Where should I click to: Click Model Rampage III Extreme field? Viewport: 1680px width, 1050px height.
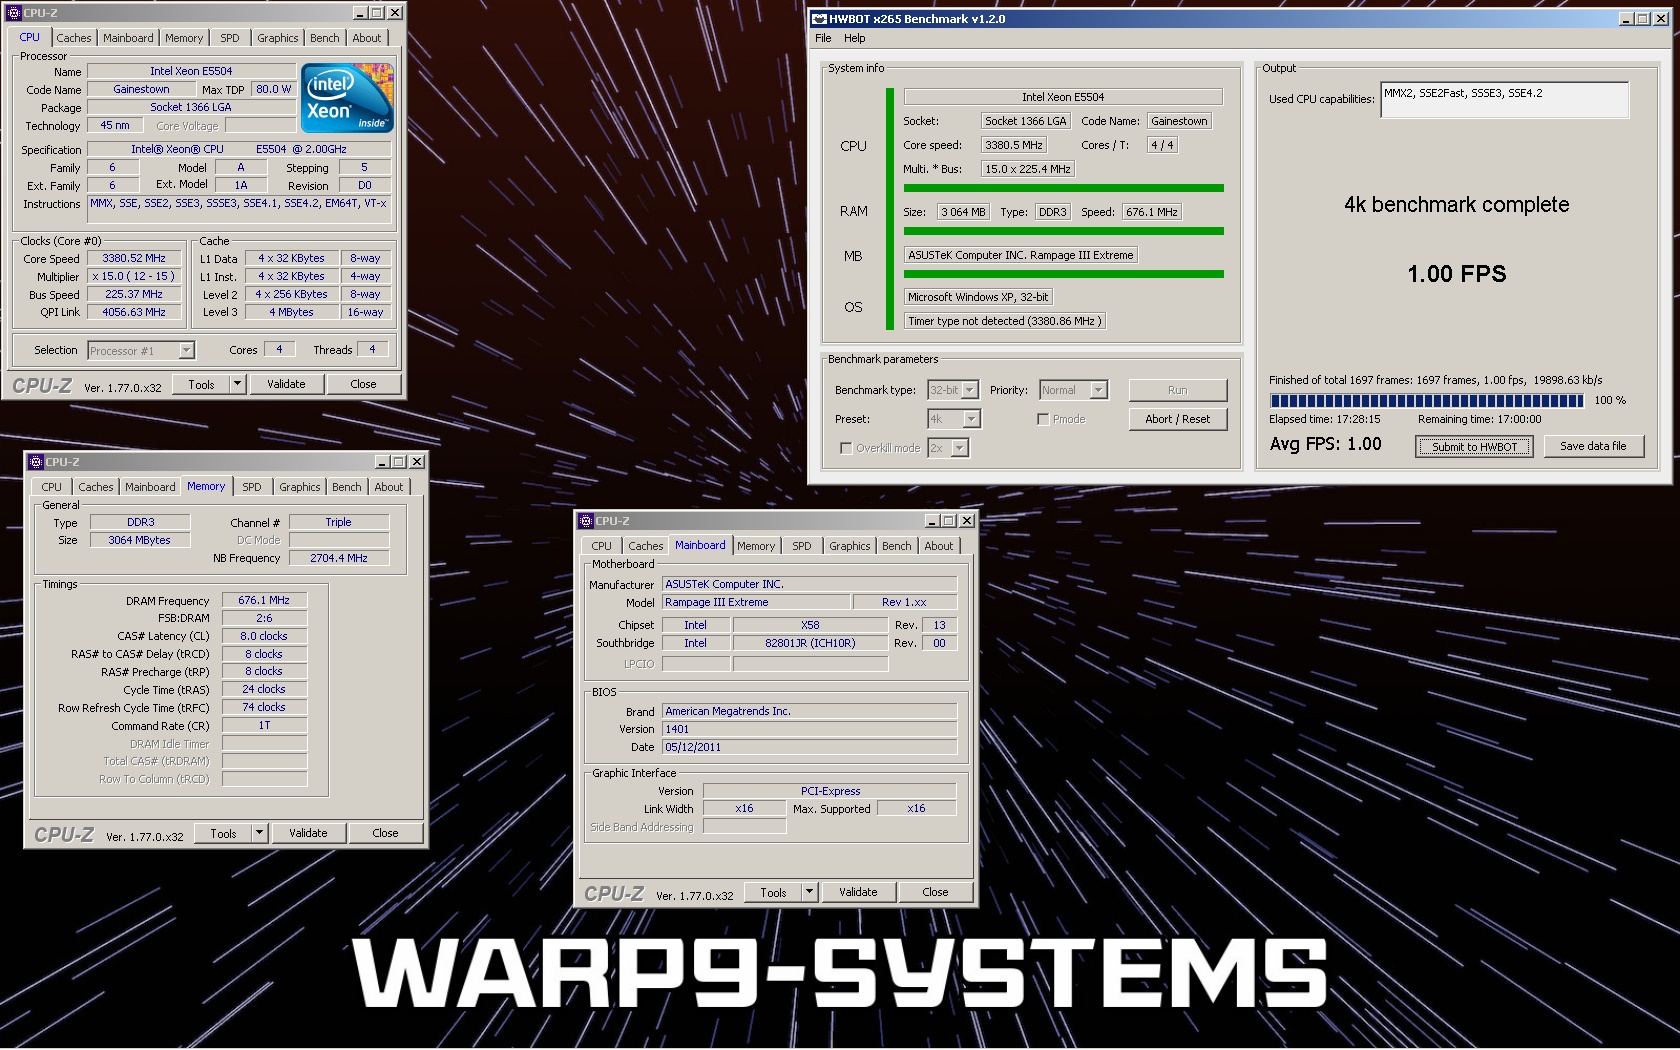point(756,602)
